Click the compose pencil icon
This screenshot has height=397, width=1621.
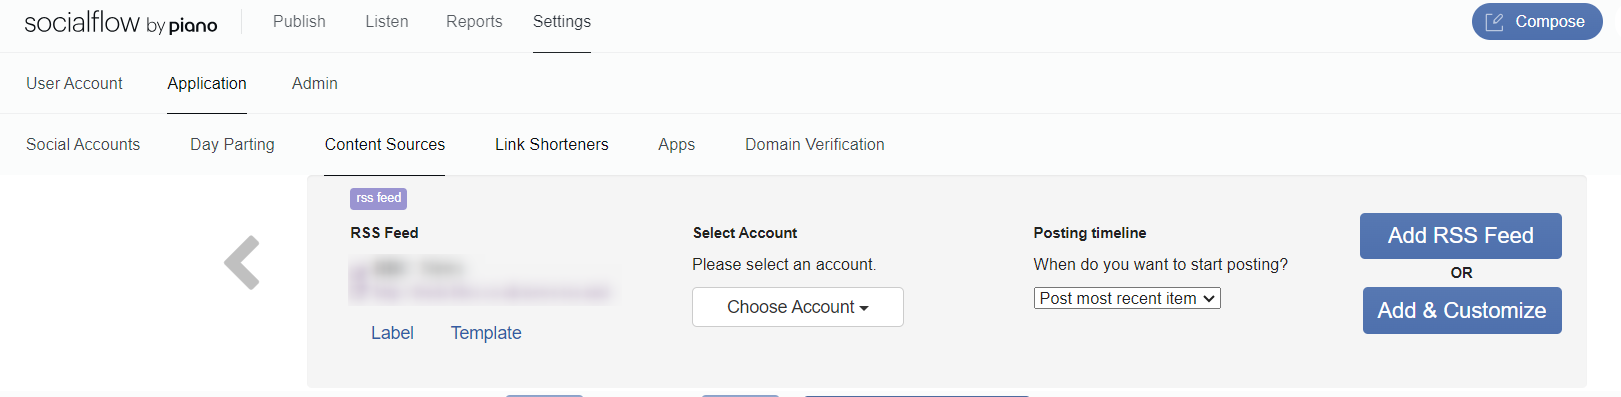(x=1494, y=22)
